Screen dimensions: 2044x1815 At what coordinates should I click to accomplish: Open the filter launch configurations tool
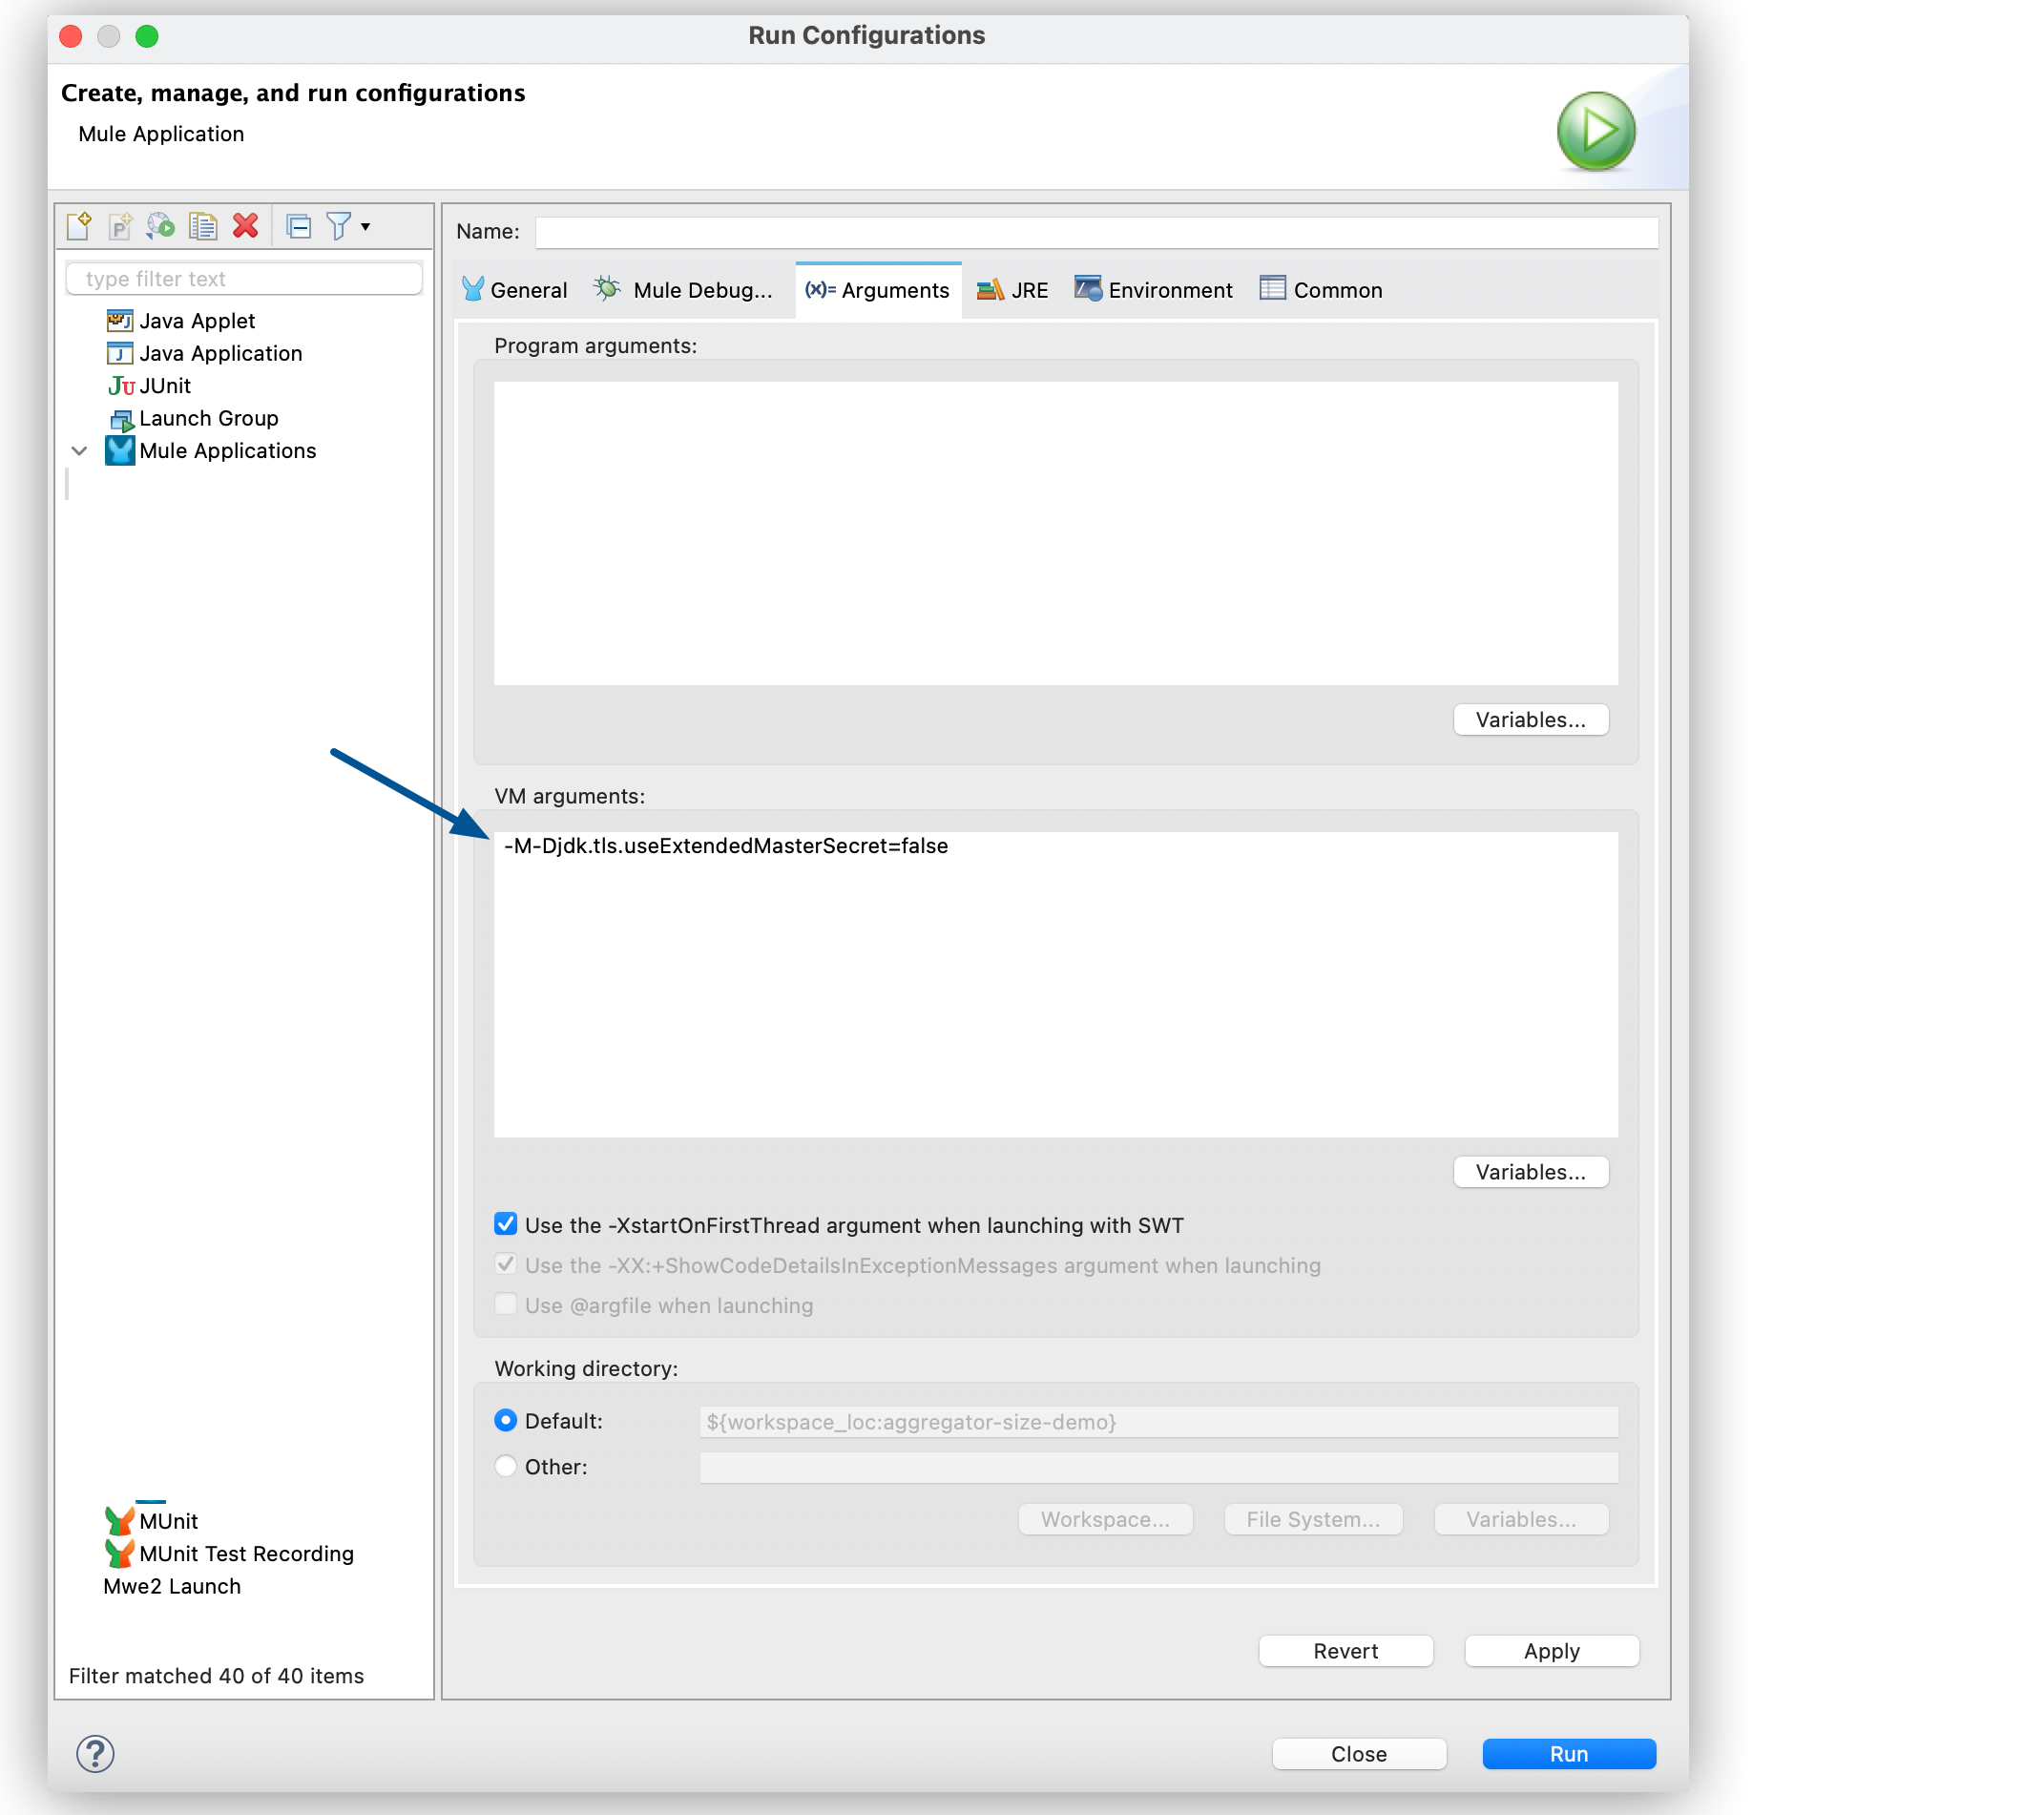coord(340,225)
